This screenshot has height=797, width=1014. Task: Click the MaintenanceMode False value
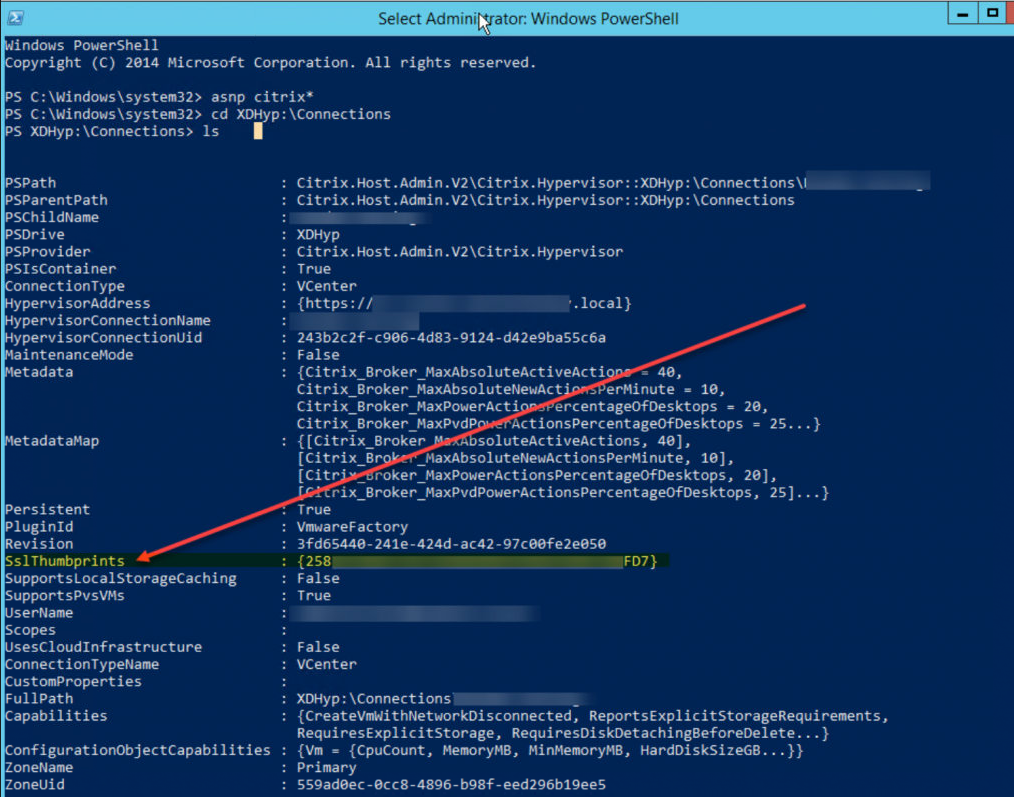318,355
